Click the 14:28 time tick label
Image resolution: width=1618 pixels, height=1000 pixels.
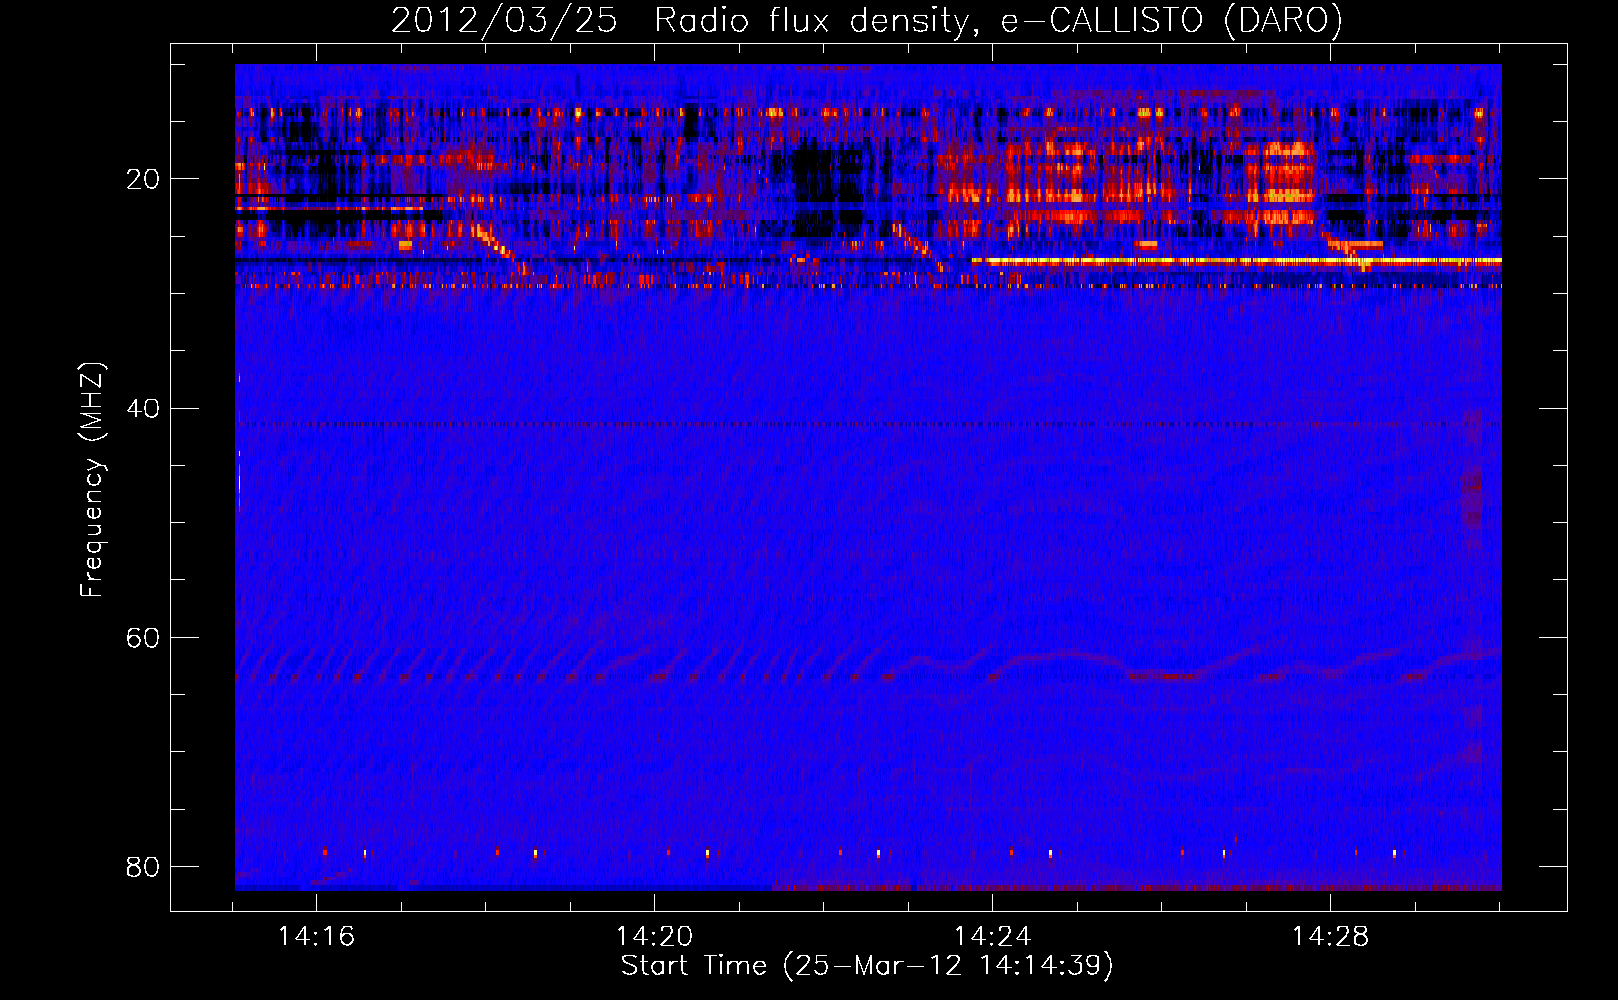(1330, 937)
